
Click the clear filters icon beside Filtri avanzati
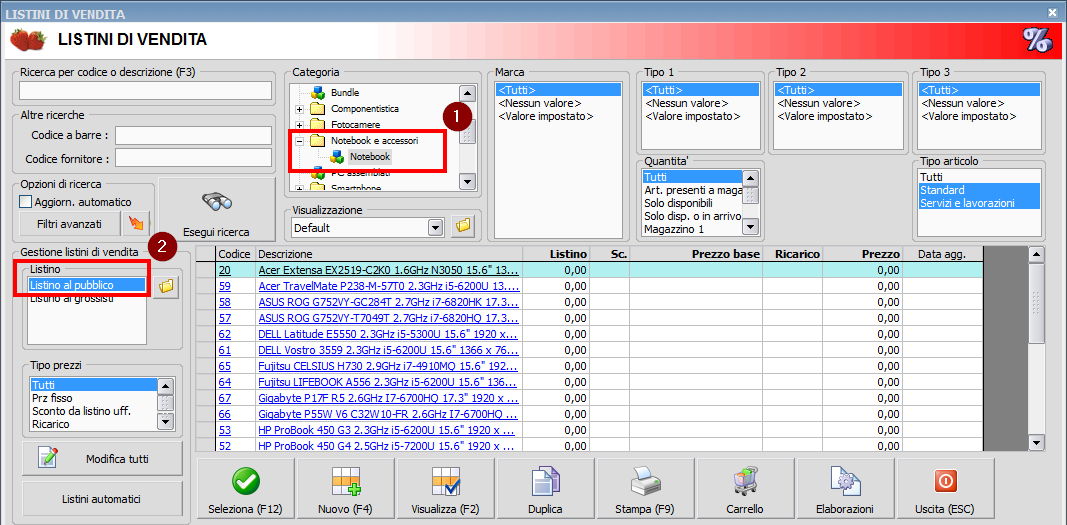(135, 224)
